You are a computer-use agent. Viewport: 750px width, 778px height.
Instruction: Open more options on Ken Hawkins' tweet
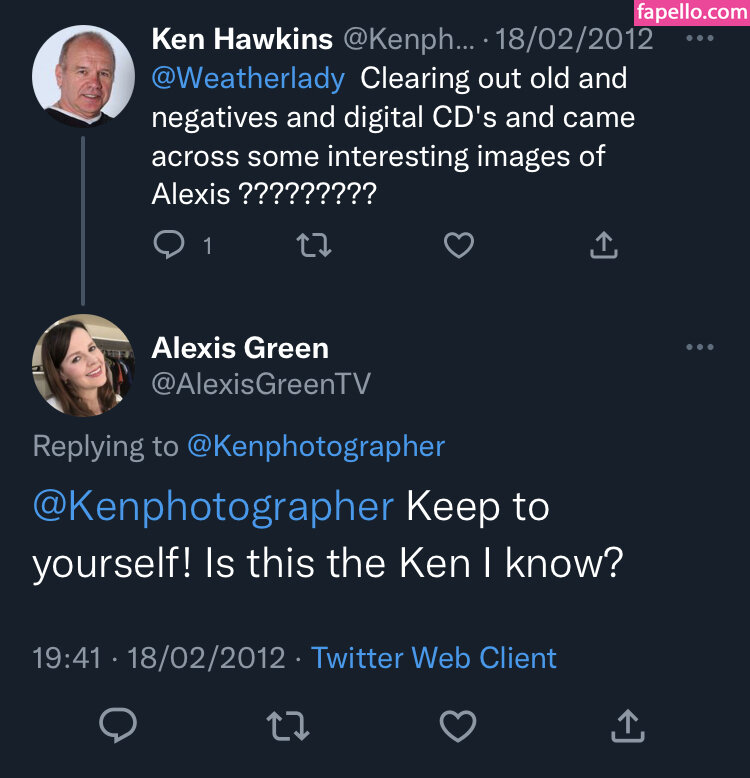[701, 39]
